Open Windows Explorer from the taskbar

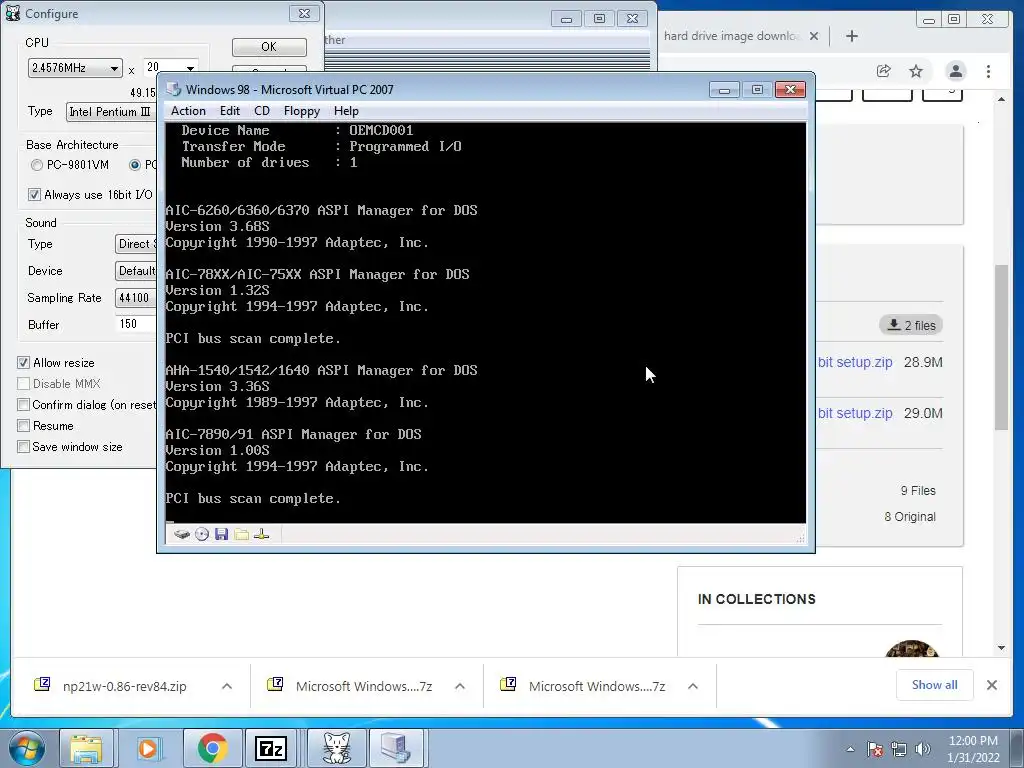86,748
